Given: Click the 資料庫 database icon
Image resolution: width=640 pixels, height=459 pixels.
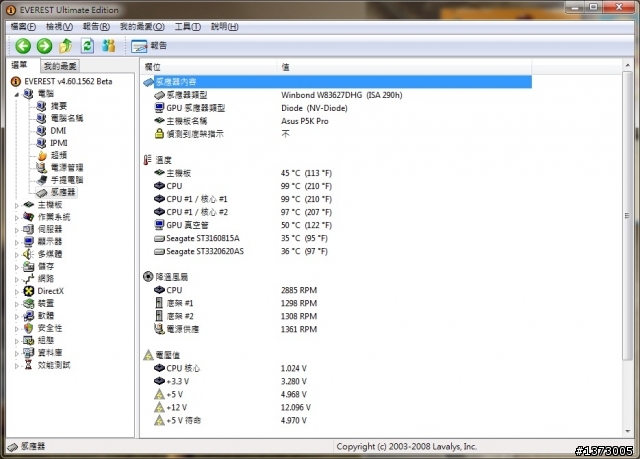Looking at the screenshot, I should click(x=29, y=353).
